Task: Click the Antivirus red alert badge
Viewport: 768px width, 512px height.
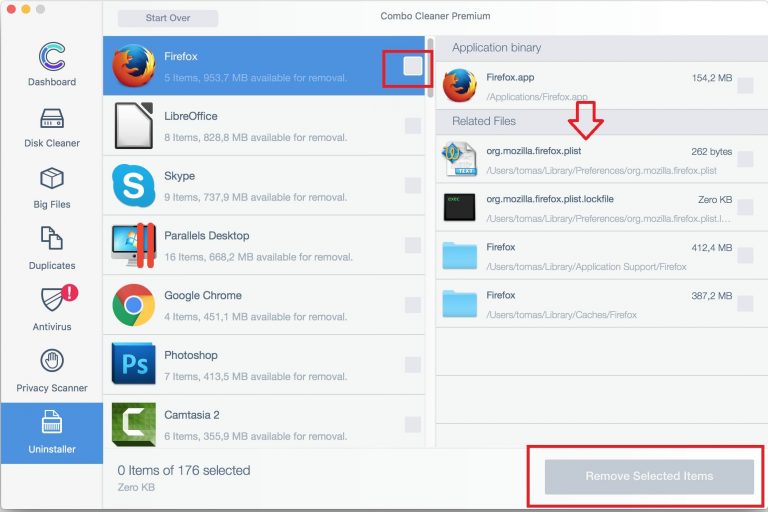Action: [x=70, y=293]
